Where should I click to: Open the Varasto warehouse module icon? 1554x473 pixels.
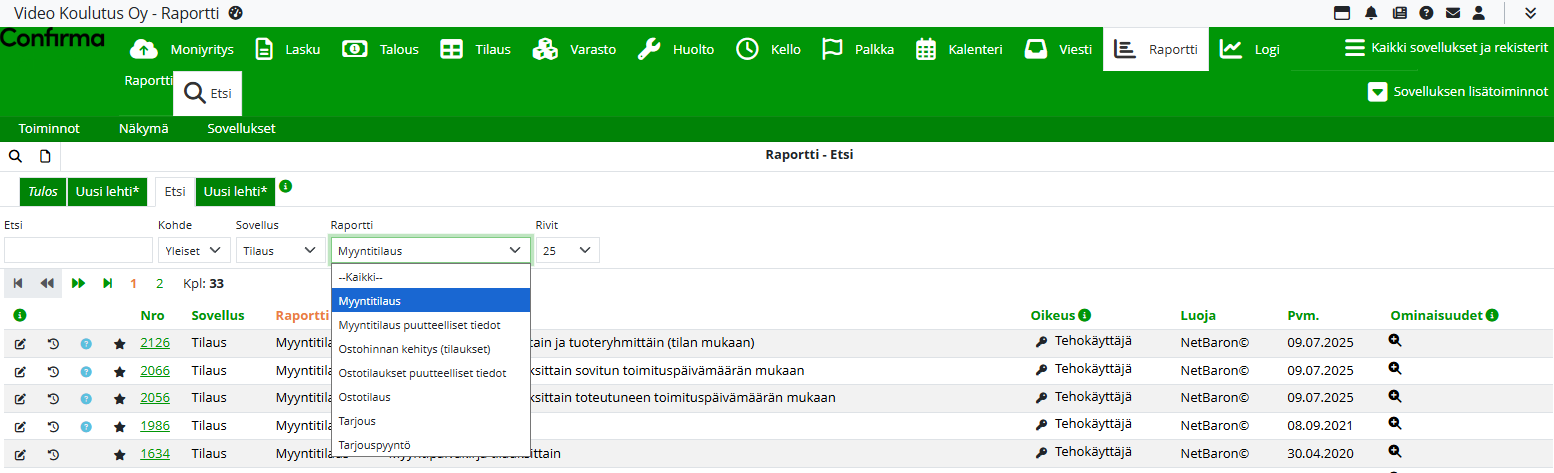[545, 49]
